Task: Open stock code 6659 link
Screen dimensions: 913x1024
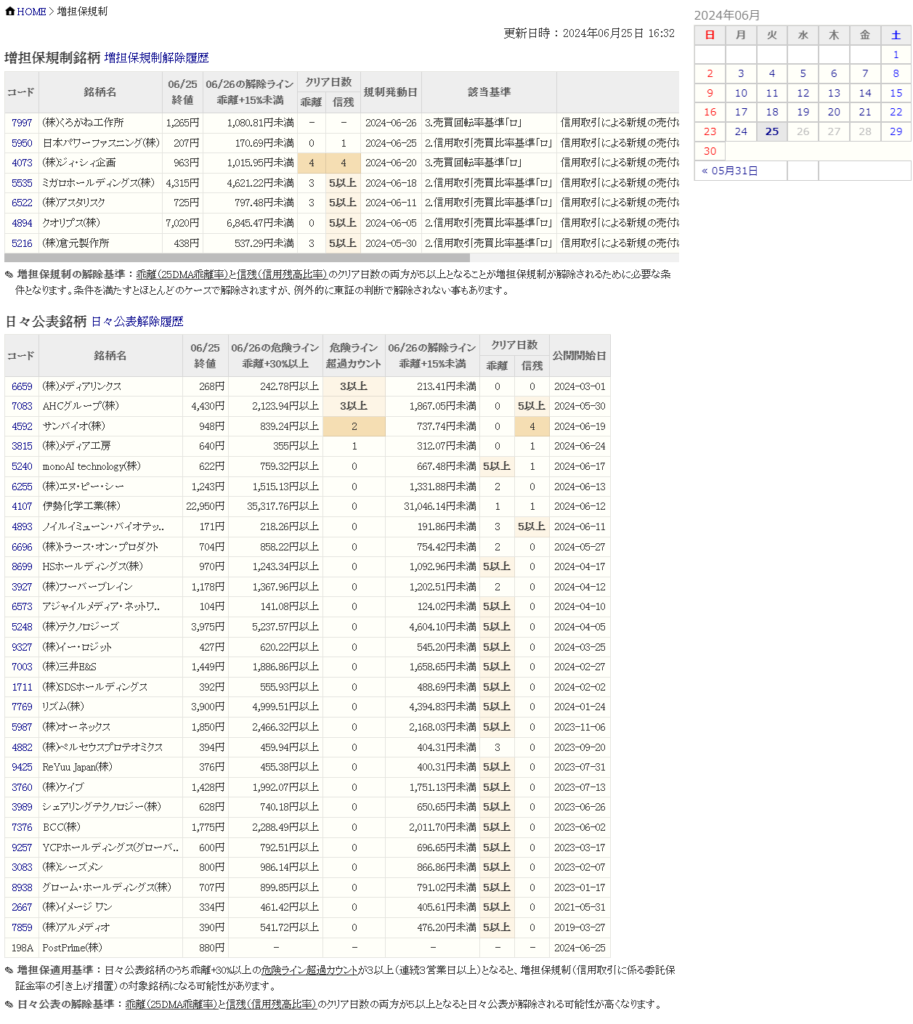Action: pyautogui.click(x=22, y=387)
